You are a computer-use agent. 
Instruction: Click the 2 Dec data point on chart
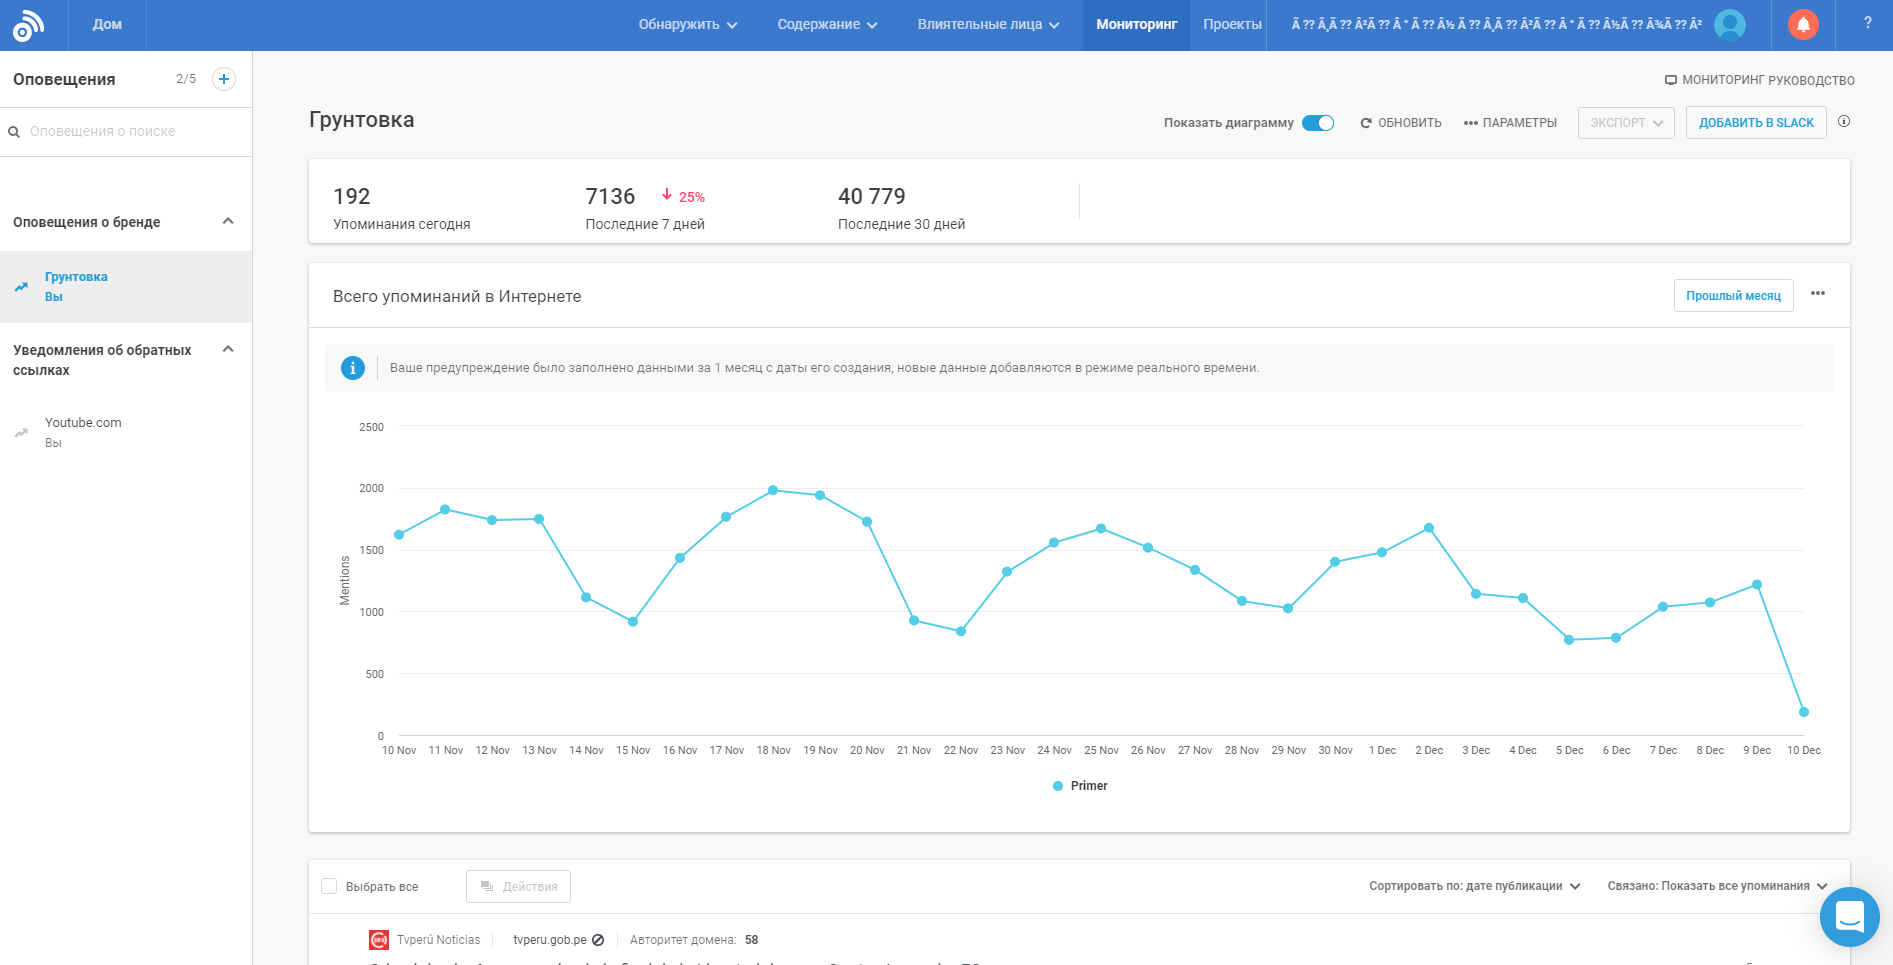click(x=1429, y=528)
